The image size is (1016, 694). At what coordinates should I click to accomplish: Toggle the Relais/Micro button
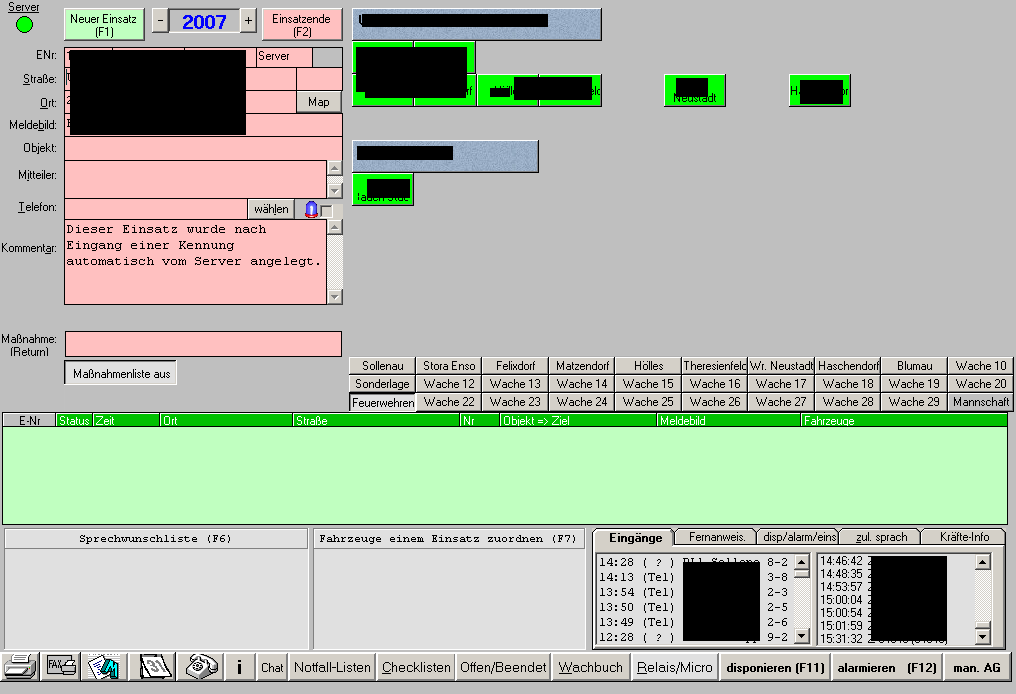[674, 667]
